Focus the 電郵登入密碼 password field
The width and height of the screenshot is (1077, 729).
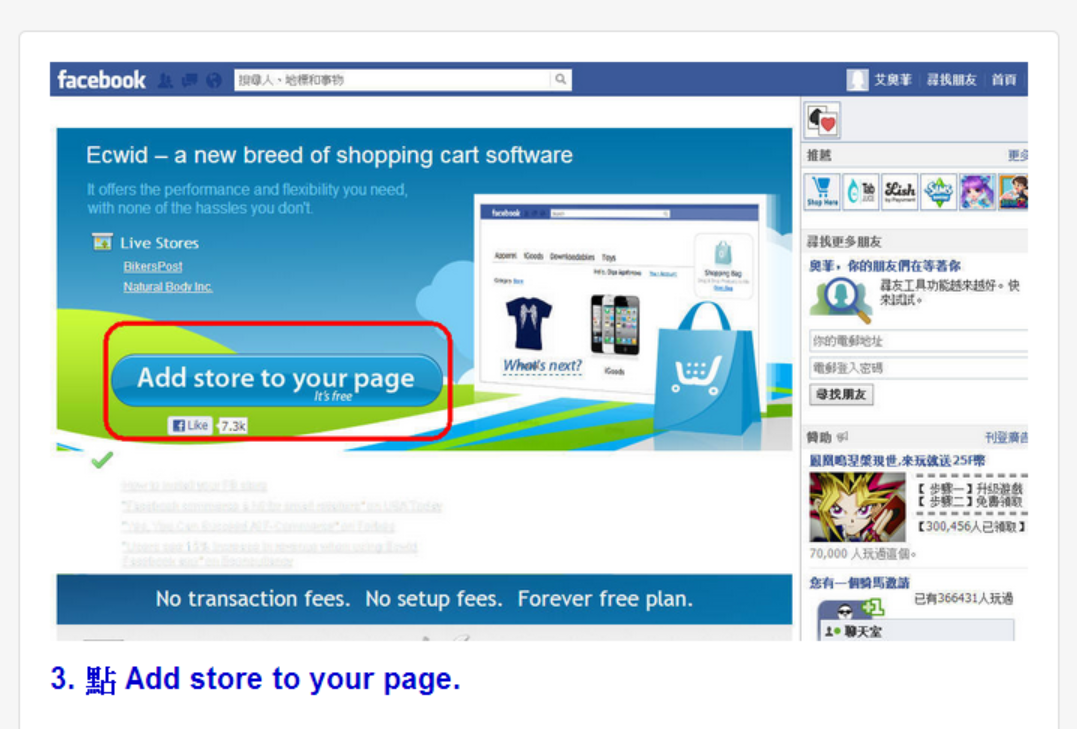tap(918, 368)
